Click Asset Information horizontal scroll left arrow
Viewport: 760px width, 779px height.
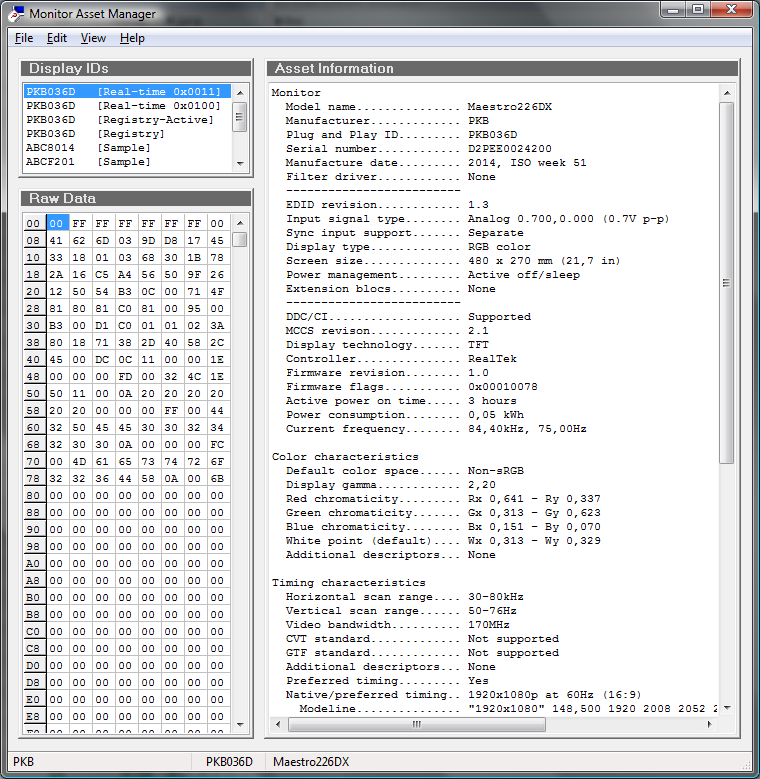[x=280, y=724]
